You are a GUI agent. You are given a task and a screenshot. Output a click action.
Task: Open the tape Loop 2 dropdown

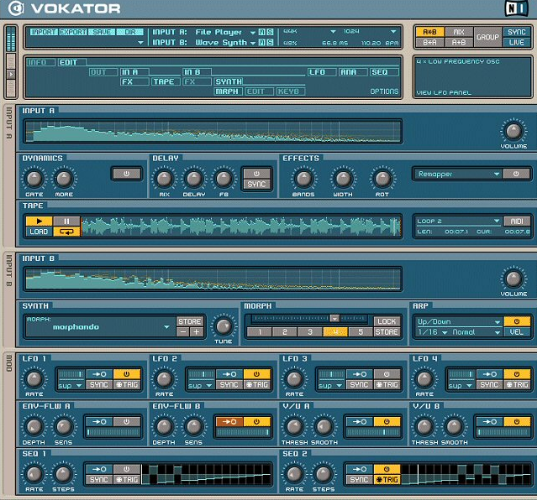click(x=496, y=221)
